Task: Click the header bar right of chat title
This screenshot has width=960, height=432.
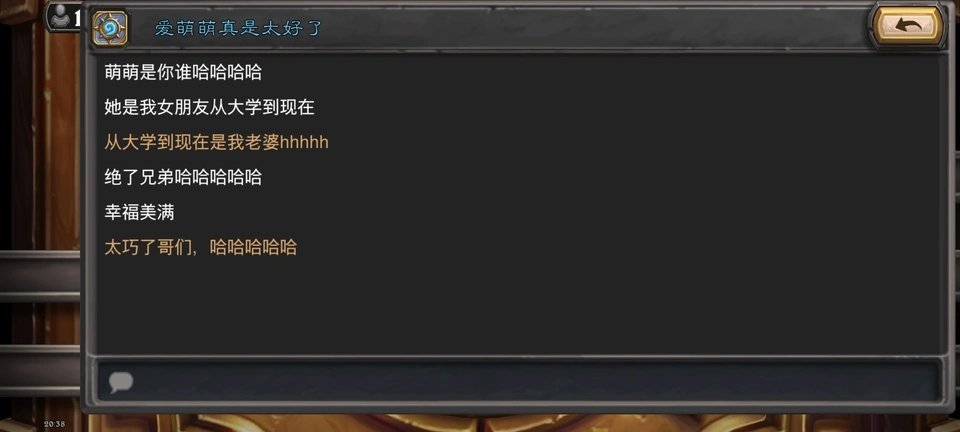Action: (x=594, y=28)
